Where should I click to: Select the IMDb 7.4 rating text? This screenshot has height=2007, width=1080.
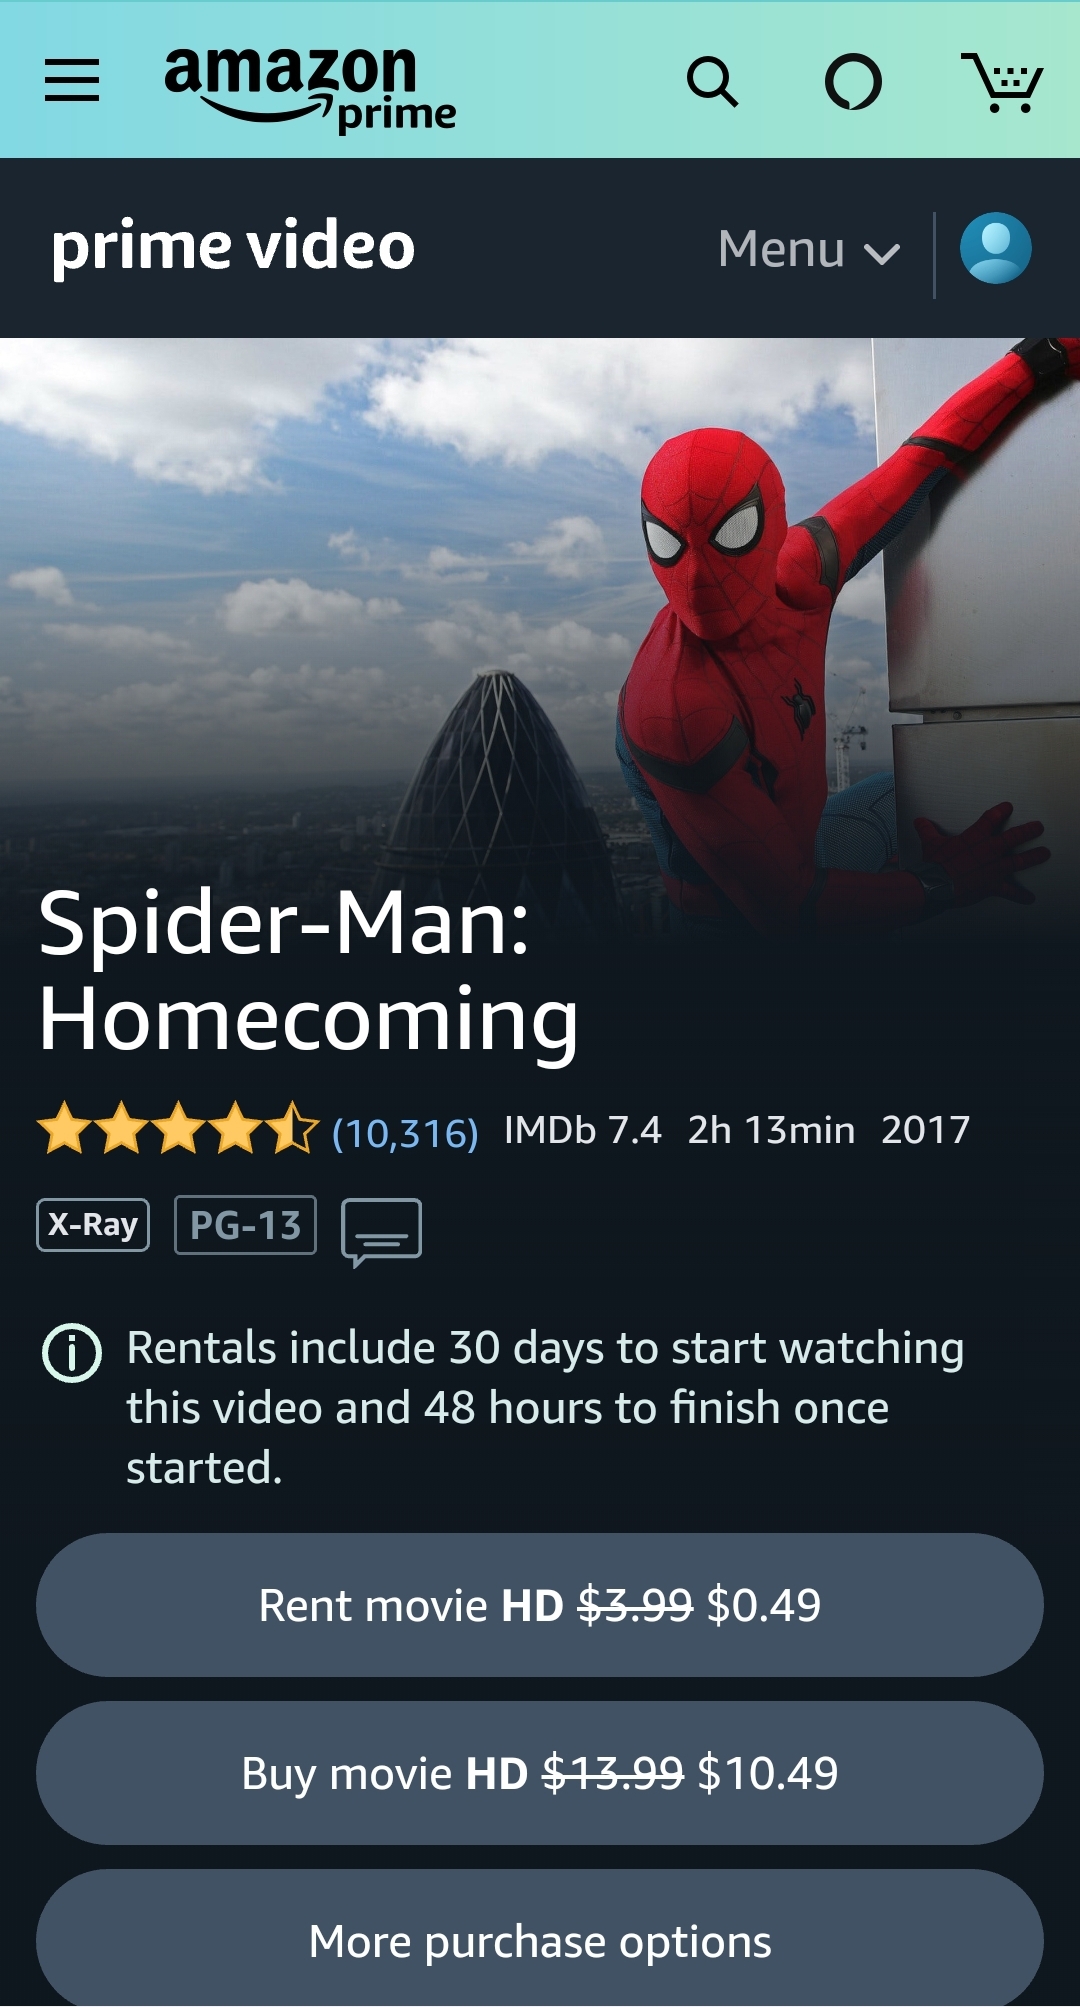(x=582, y=1130)
